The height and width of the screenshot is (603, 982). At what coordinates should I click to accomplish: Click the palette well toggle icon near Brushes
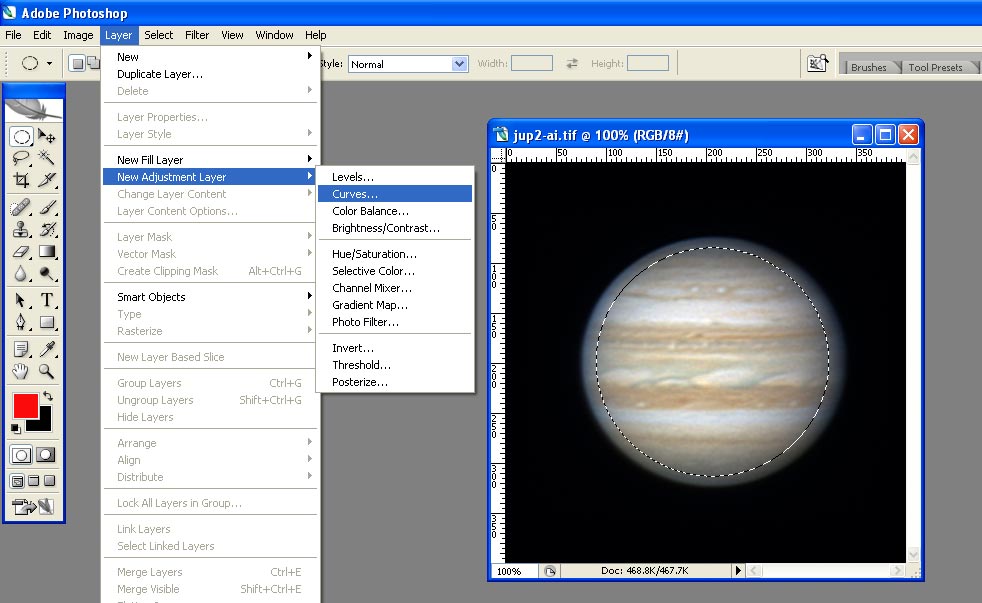tap(817, 63)
